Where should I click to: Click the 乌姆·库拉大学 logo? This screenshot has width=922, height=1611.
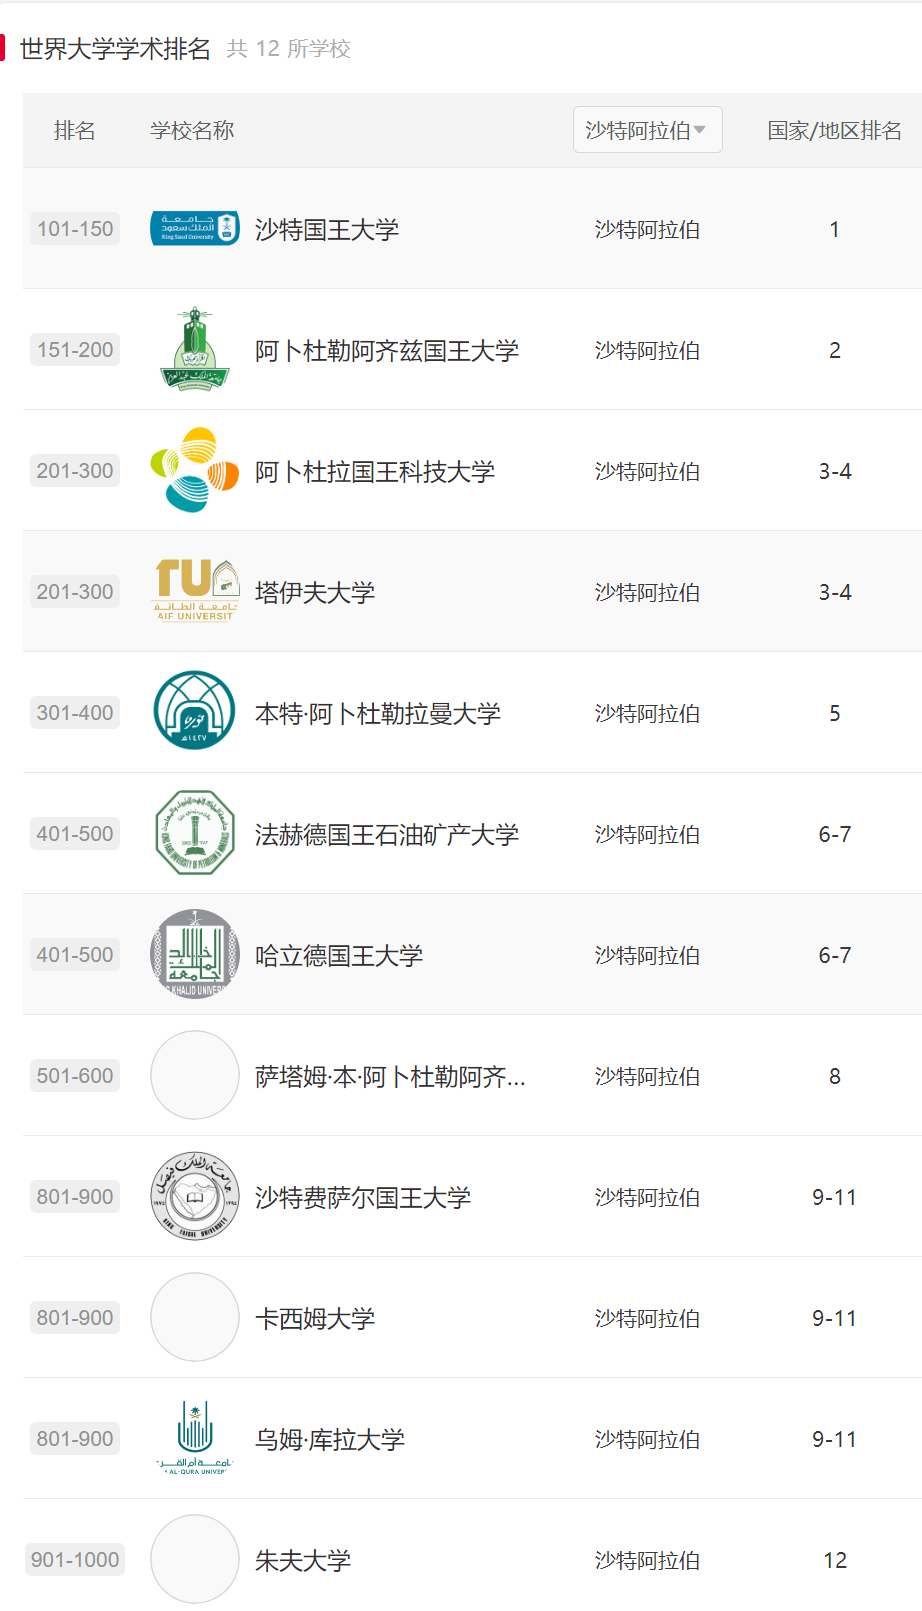point(195,1438)
